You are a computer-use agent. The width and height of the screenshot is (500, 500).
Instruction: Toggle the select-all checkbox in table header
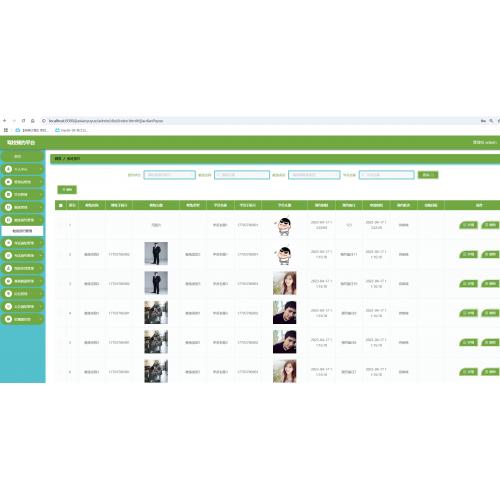click(60, 205)
